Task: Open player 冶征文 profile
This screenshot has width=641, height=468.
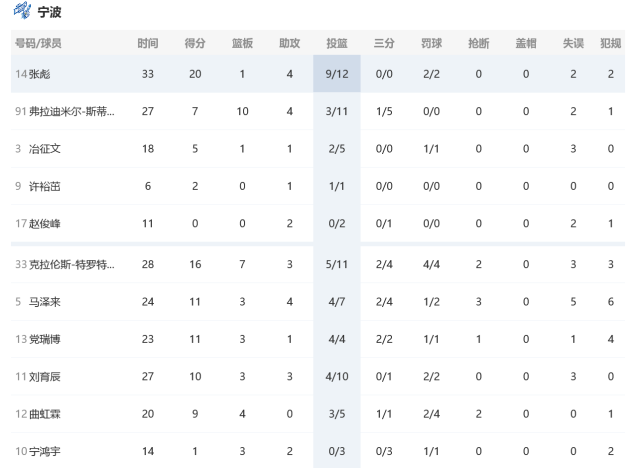Action: coord(45,149)
